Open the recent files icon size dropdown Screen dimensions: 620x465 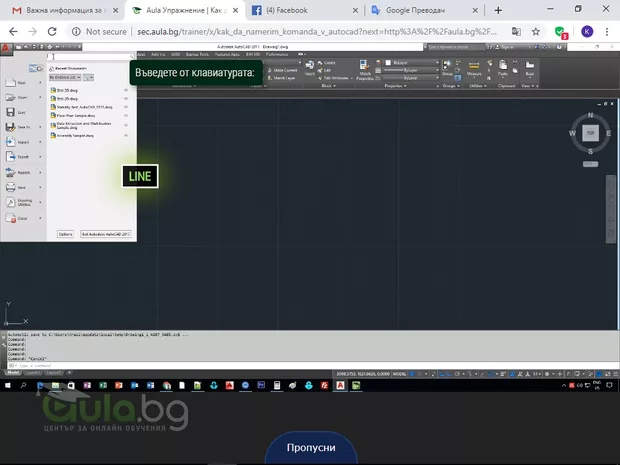[x=88, y=78]
